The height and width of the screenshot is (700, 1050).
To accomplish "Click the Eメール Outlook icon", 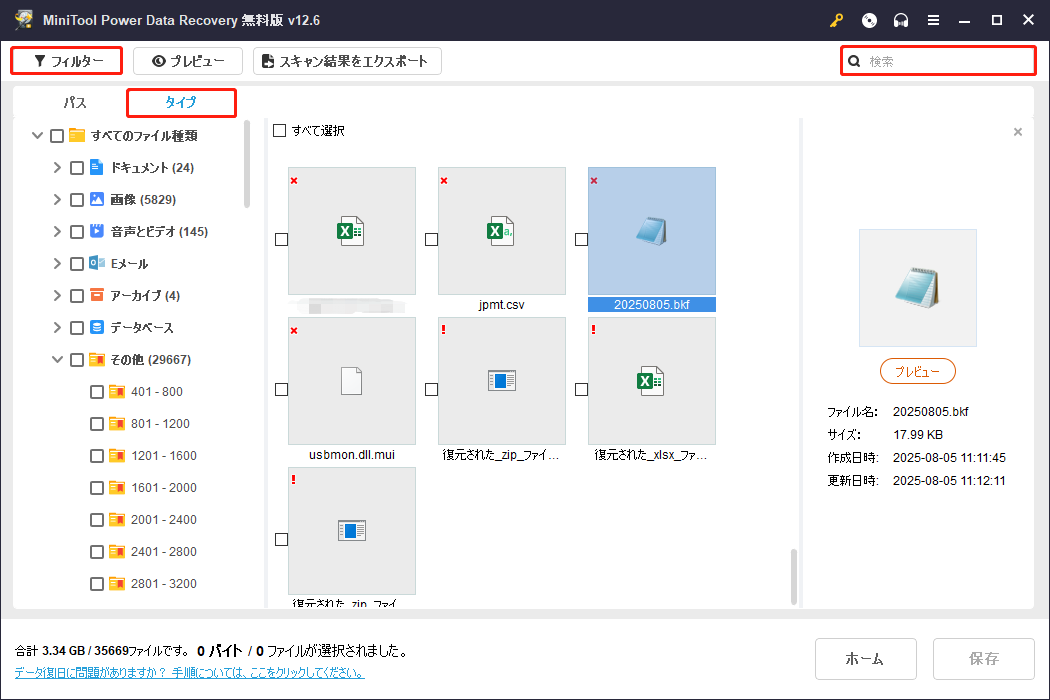I will click(x=96, y=263).
